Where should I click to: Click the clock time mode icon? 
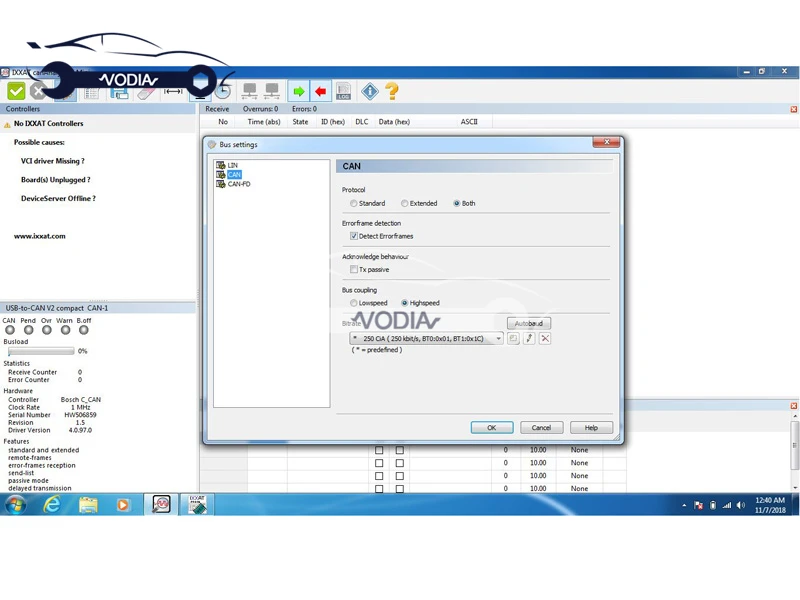point(222,91)
